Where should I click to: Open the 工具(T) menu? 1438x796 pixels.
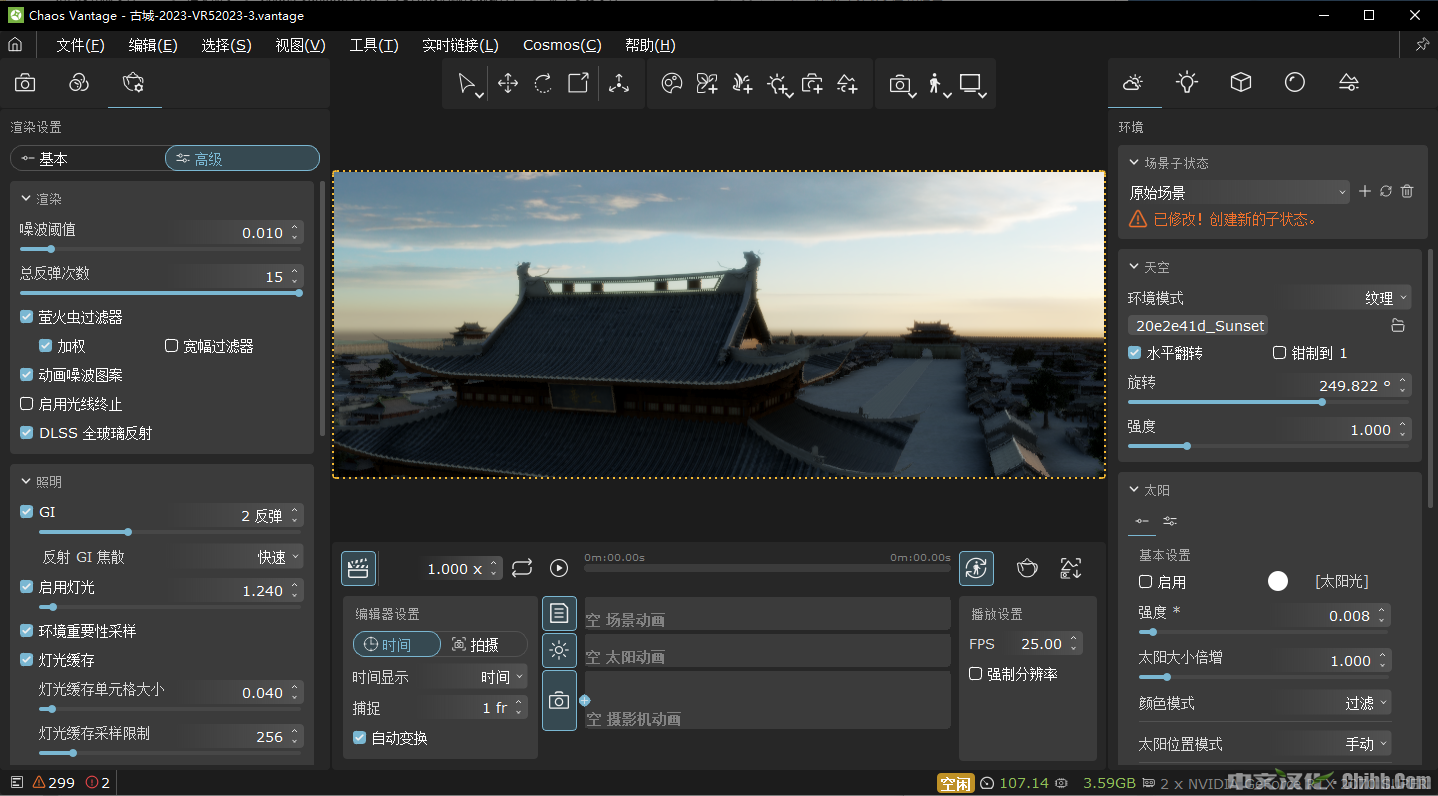click(x=373, y=45)
